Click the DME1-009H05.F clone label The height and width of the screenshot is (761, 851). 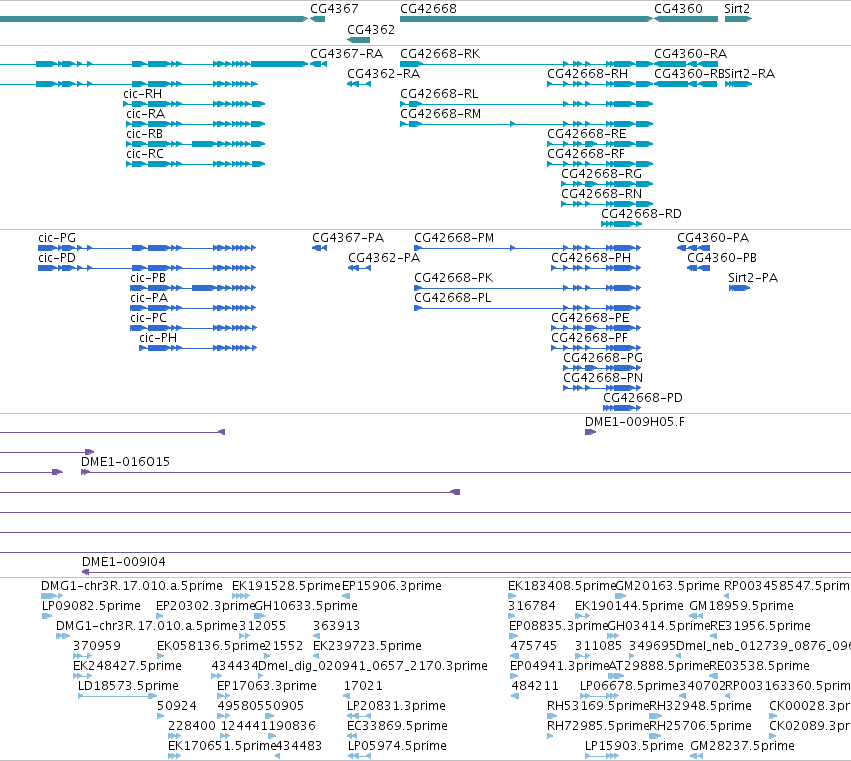click(635, 422)
